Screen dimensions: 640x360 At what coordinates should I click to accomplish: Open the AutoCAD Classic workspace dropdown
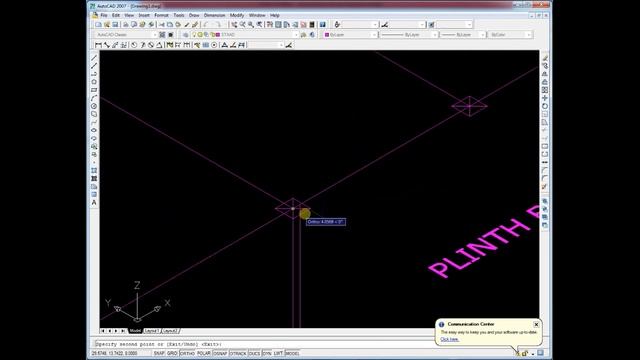(126, 35)
